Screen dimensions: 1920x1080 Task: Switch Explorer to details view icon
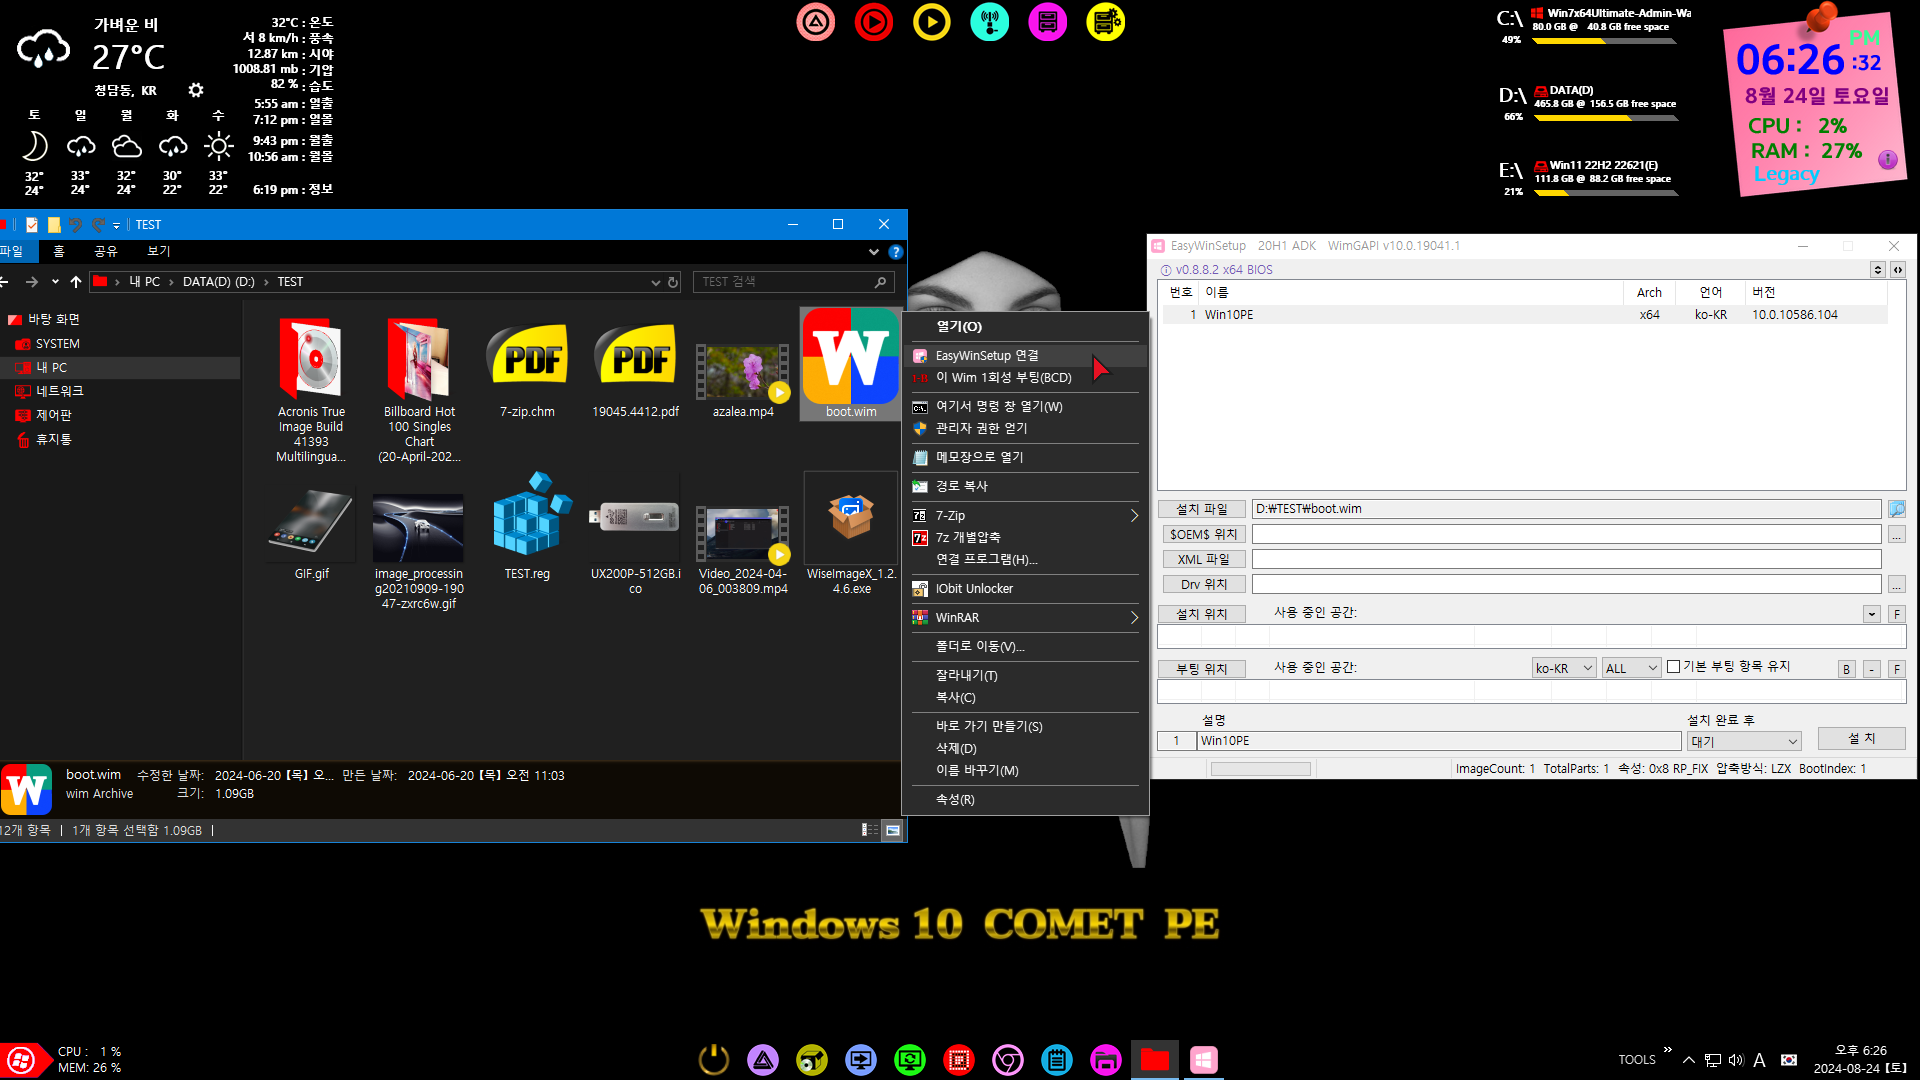coord(870,830)
